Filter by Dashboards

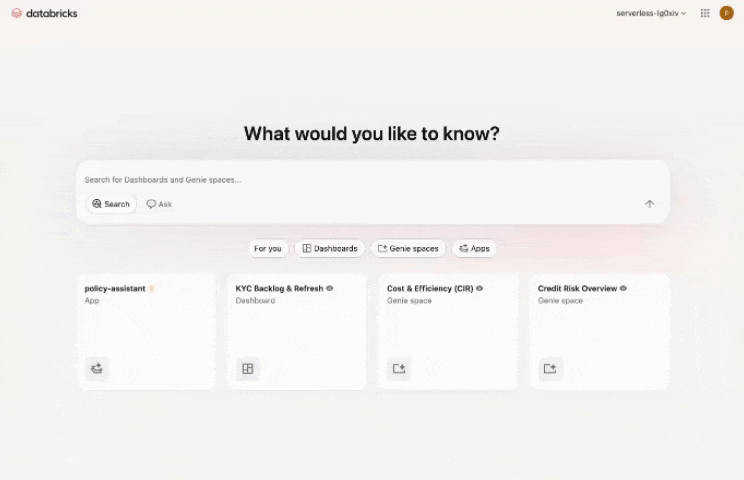tap(330, 249)
